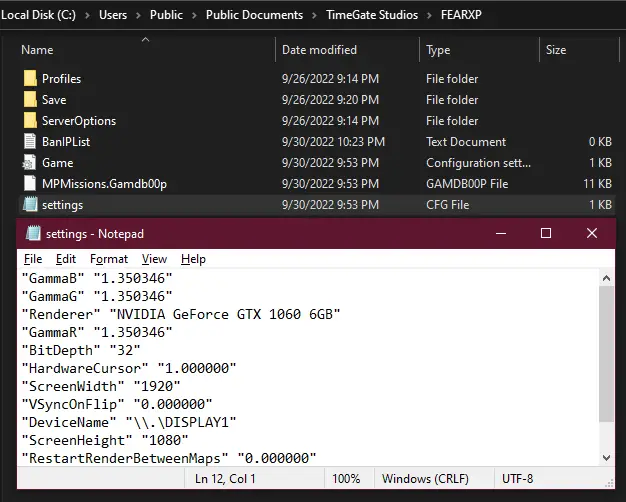Select the ServerOptions folder name
Image resolution: width=626 pixels, height=502 pixels.
tap(79, 121)
